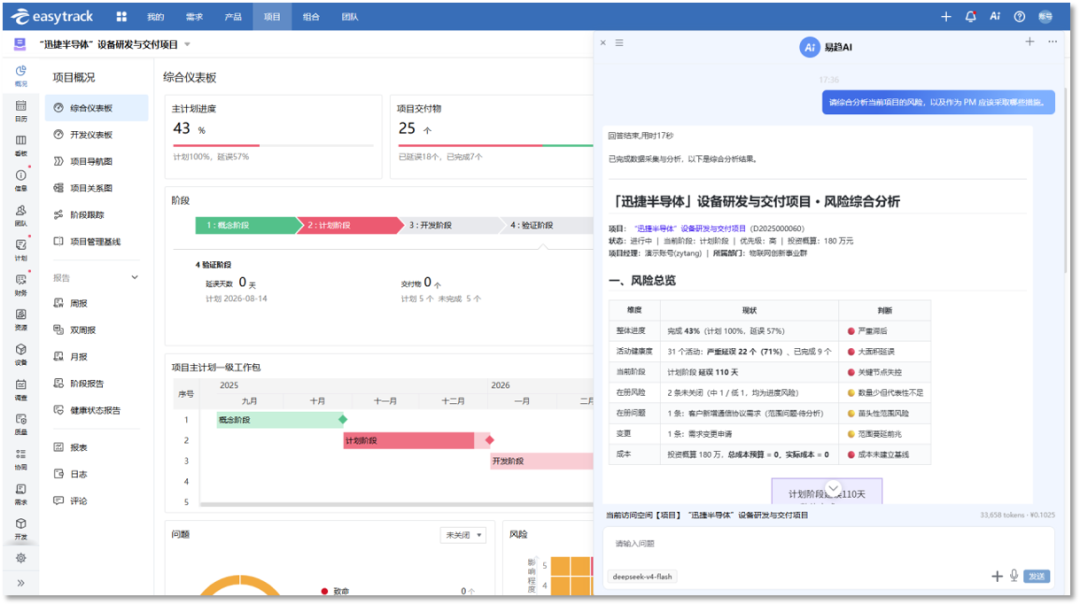Click the user question bubble in AI chat
The width and height of the screenshot is (1080, 605).
coord(938,103)
